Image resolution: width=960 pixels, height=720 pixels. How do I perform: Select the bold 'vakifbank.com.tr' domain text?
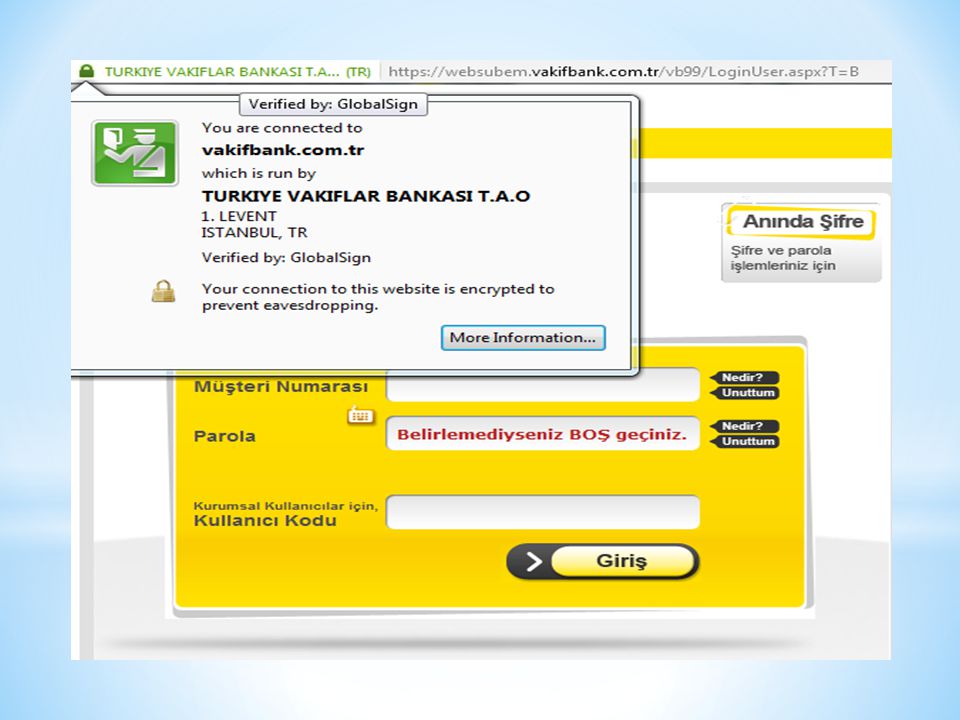coord(283,150)
